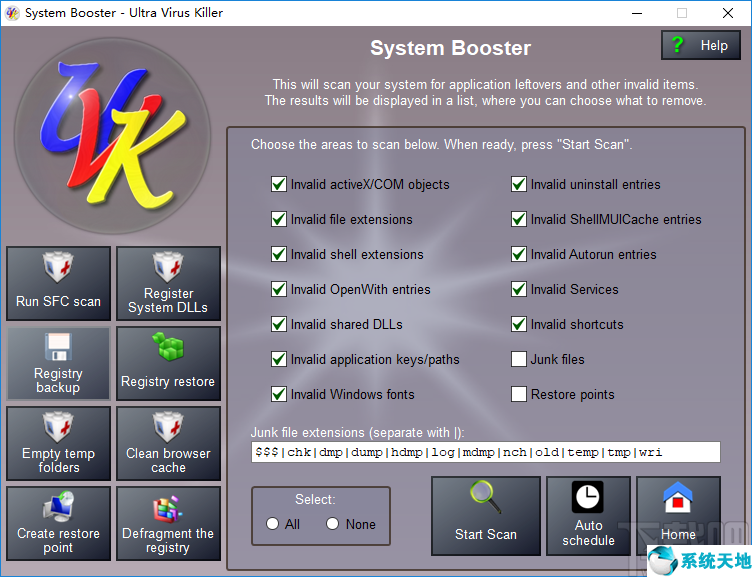Screen dimensions: 752x577
Task: Click the Registry backup floppy disk icon
Action: 58,346
